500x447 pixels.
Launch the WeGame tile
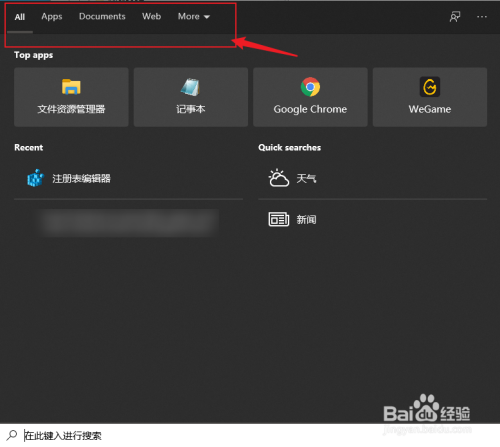point(430,97)
